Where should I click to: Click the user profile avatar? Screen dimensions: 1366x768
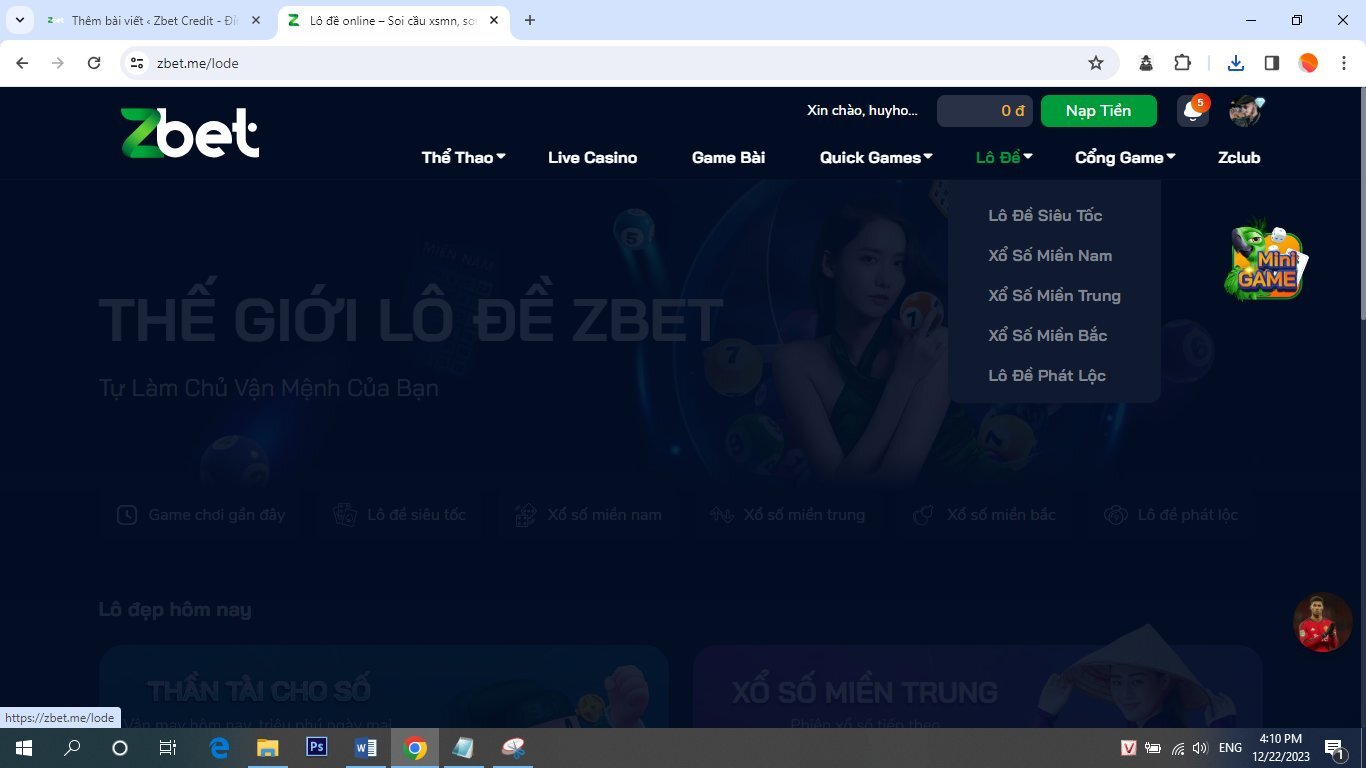pyautogui.click(x=1245, y=111)
